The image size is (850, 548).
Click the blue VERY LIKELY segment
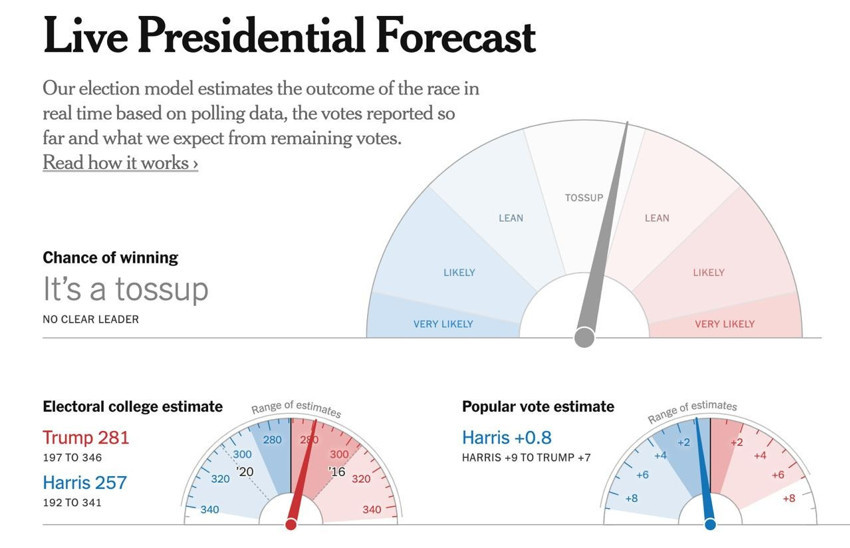coord(443,323)
